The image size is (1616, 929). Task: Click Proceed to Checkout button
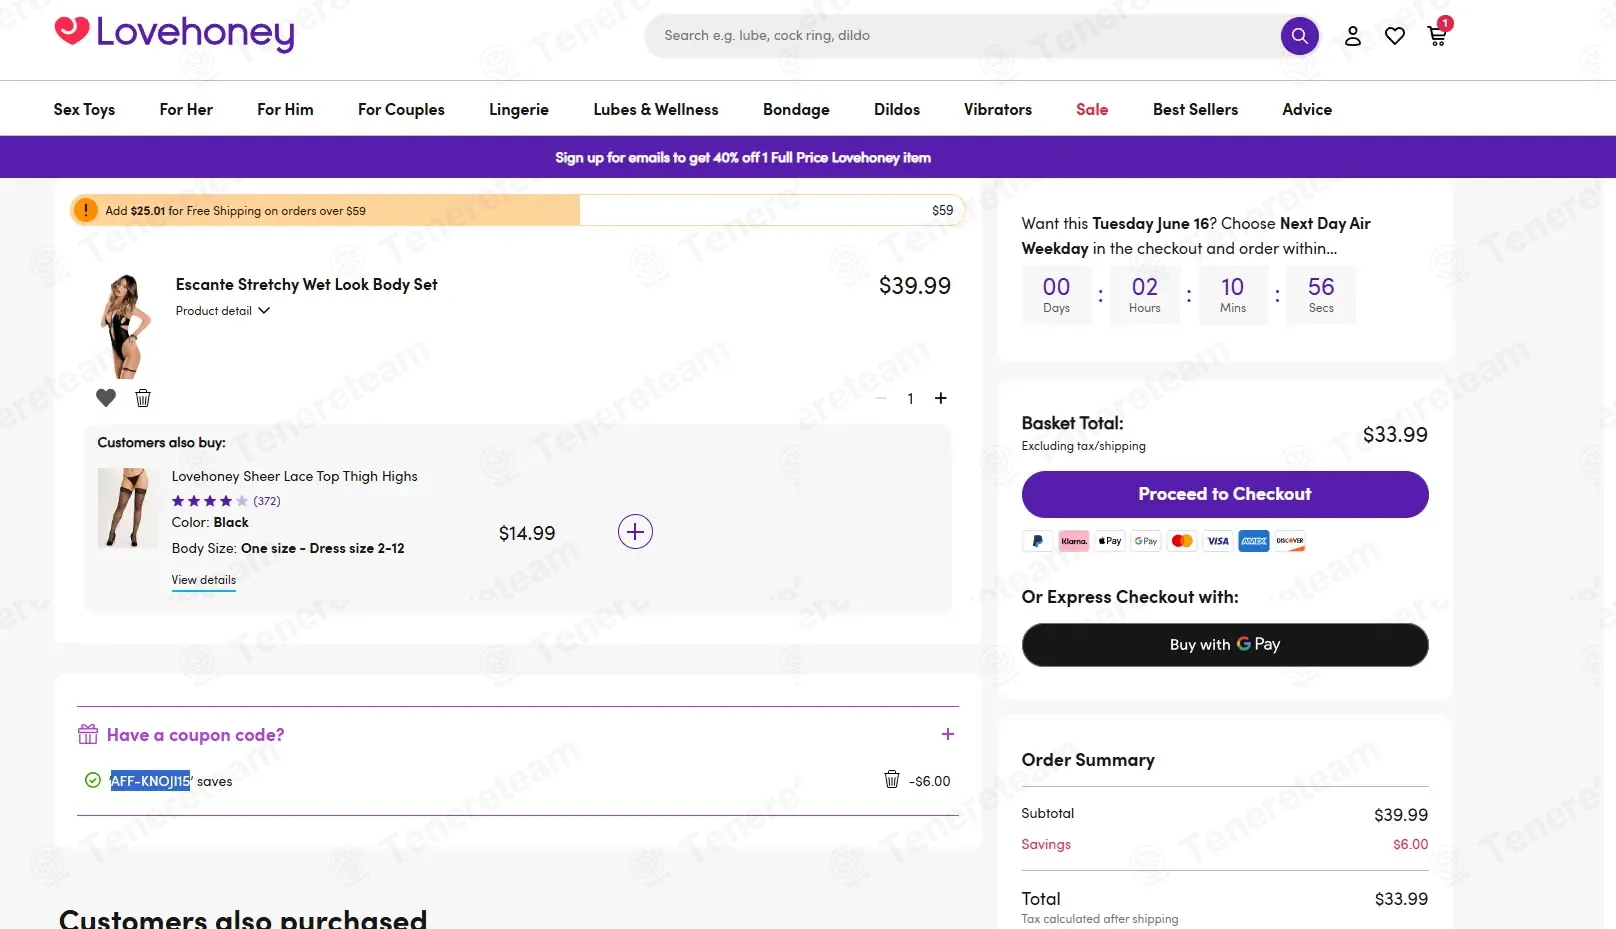(x=1225, y=494)
